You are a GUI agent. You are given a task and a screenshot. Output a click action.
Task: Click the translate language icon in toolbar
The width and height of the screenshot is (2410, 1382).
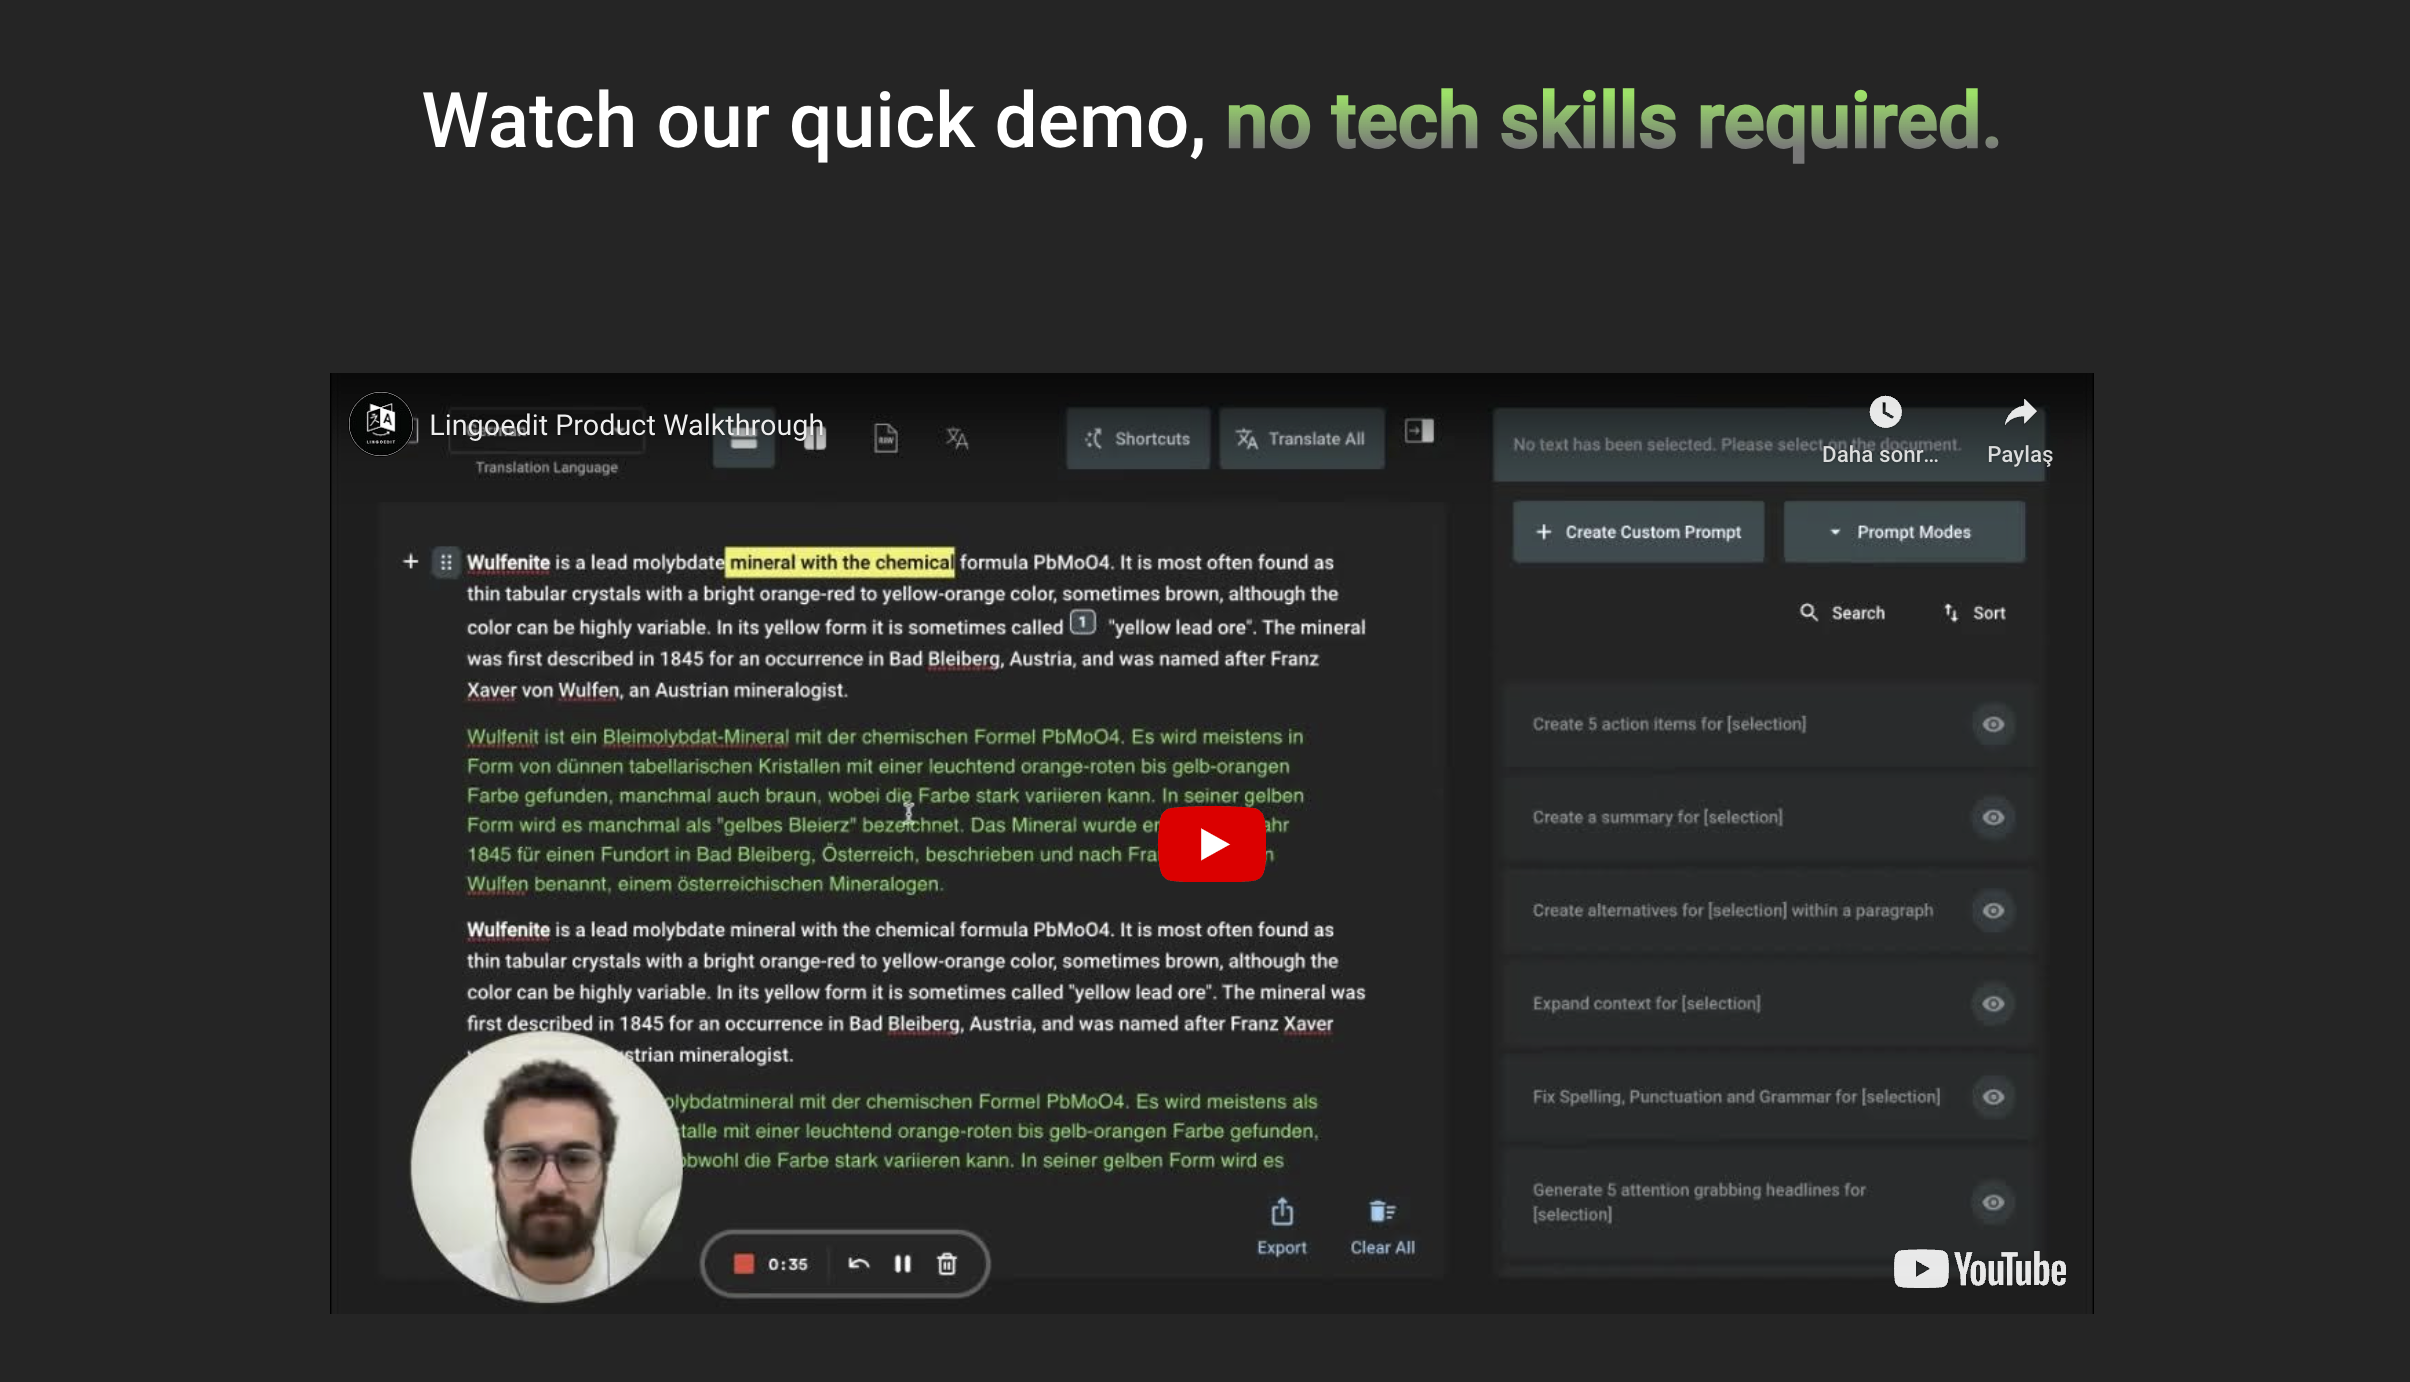[957, 438]
